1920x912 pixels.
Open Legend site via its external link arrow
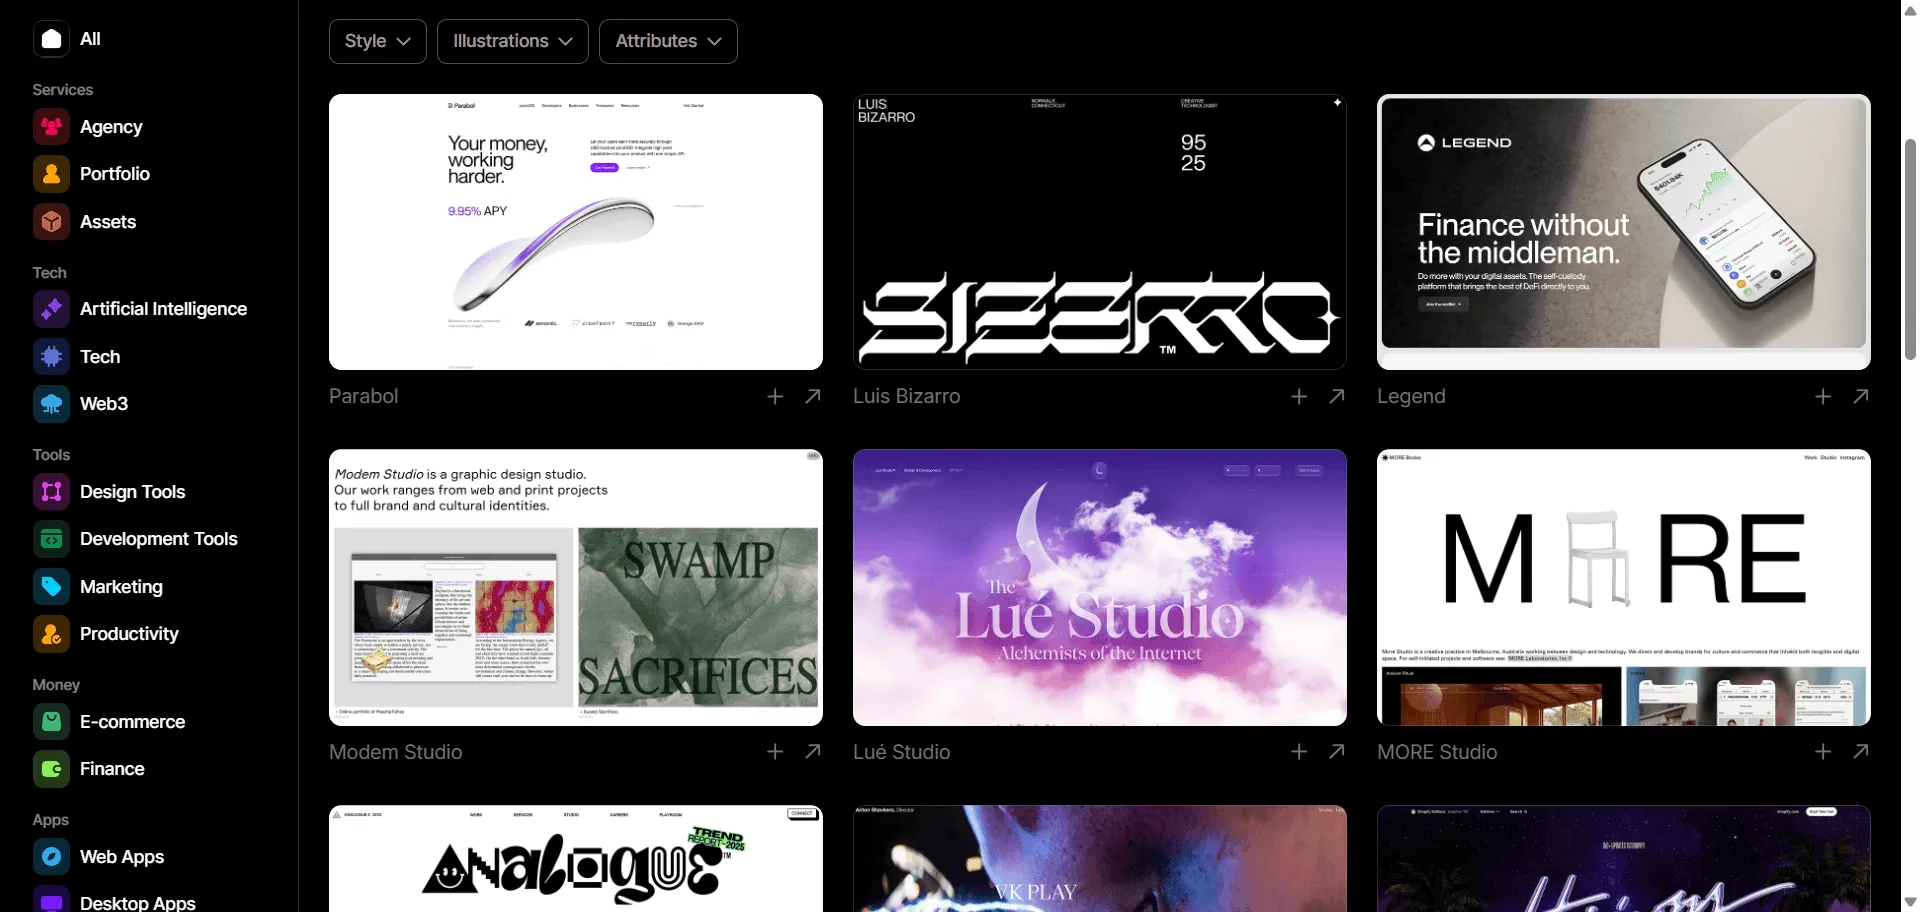click(x=1861, y=396)
